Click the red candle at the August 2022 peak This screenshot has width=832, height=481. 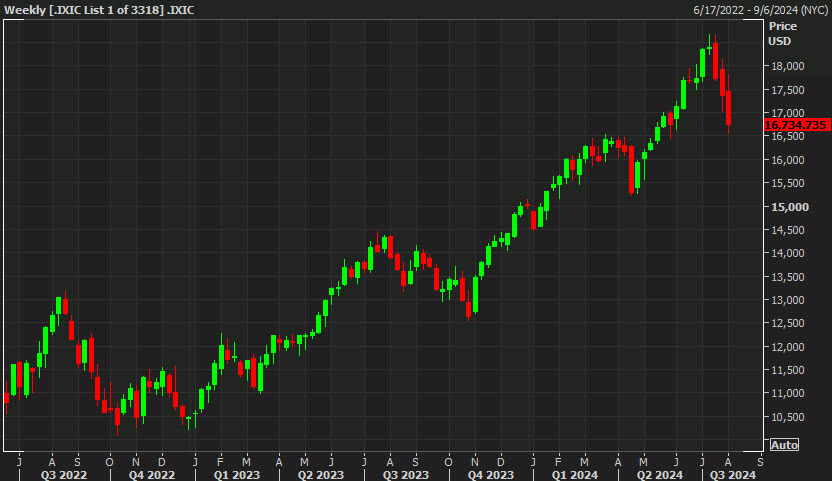[x=65, y=306]
